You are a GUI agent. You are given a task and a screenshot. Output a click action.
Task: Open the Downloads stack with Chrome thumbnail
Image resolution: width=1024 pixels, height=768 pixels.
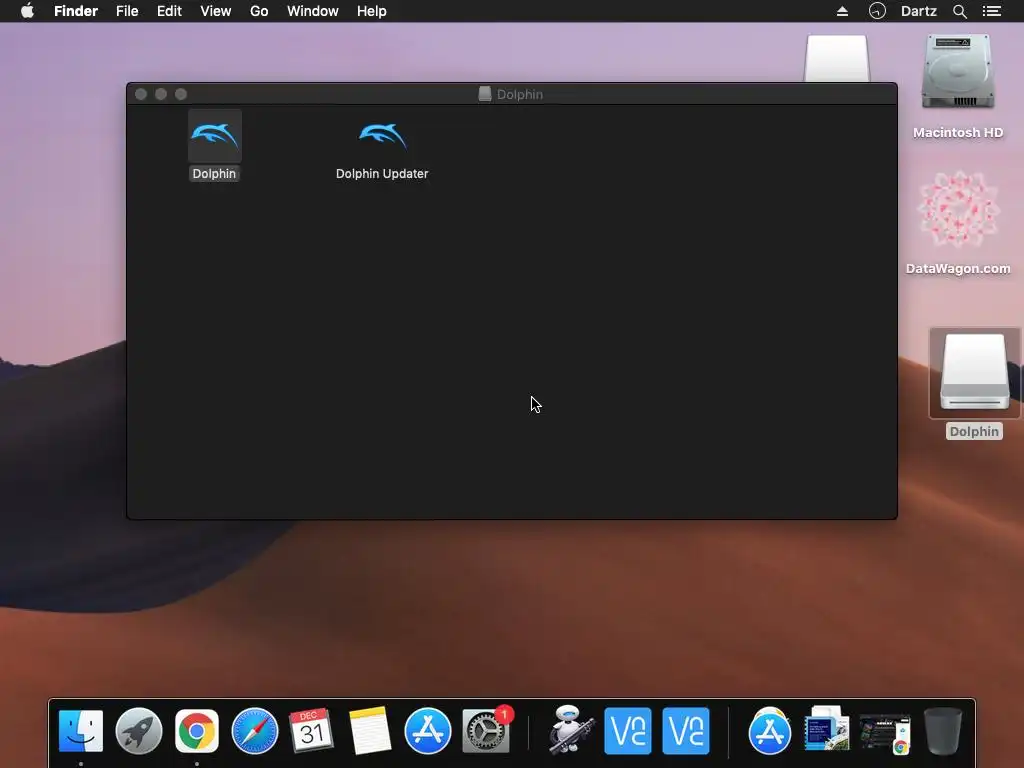[885, 733]
